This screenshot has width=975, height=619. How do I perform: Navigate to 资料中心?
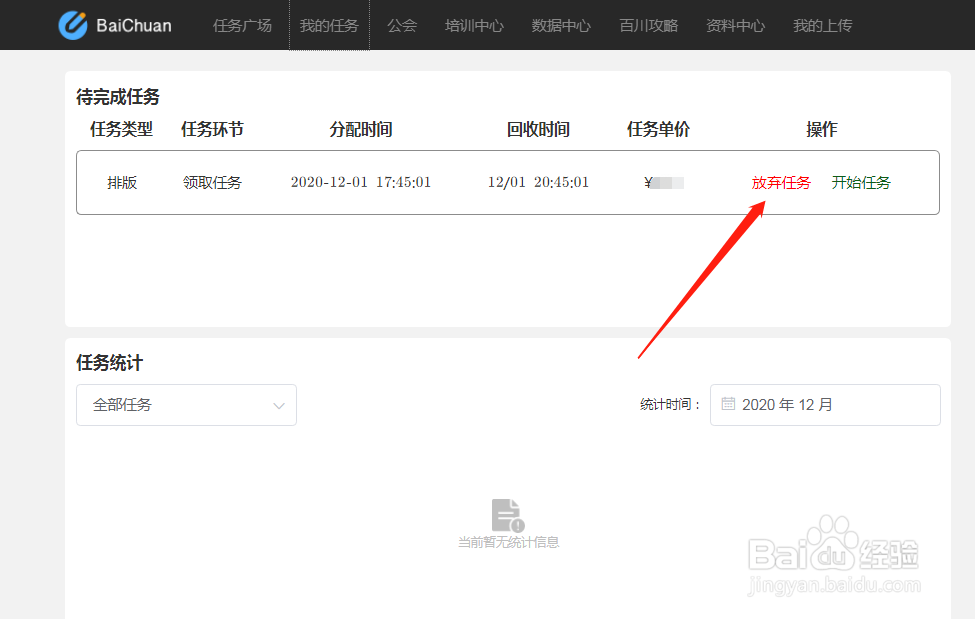pos(736,26)
